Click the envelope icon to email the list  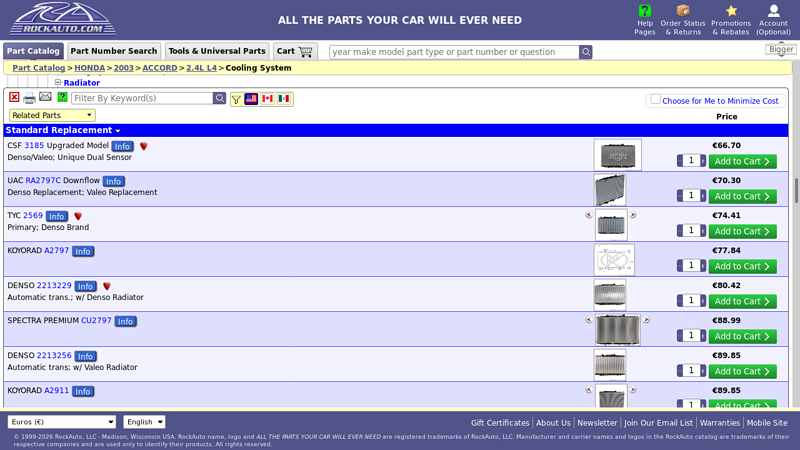(45, 96)
